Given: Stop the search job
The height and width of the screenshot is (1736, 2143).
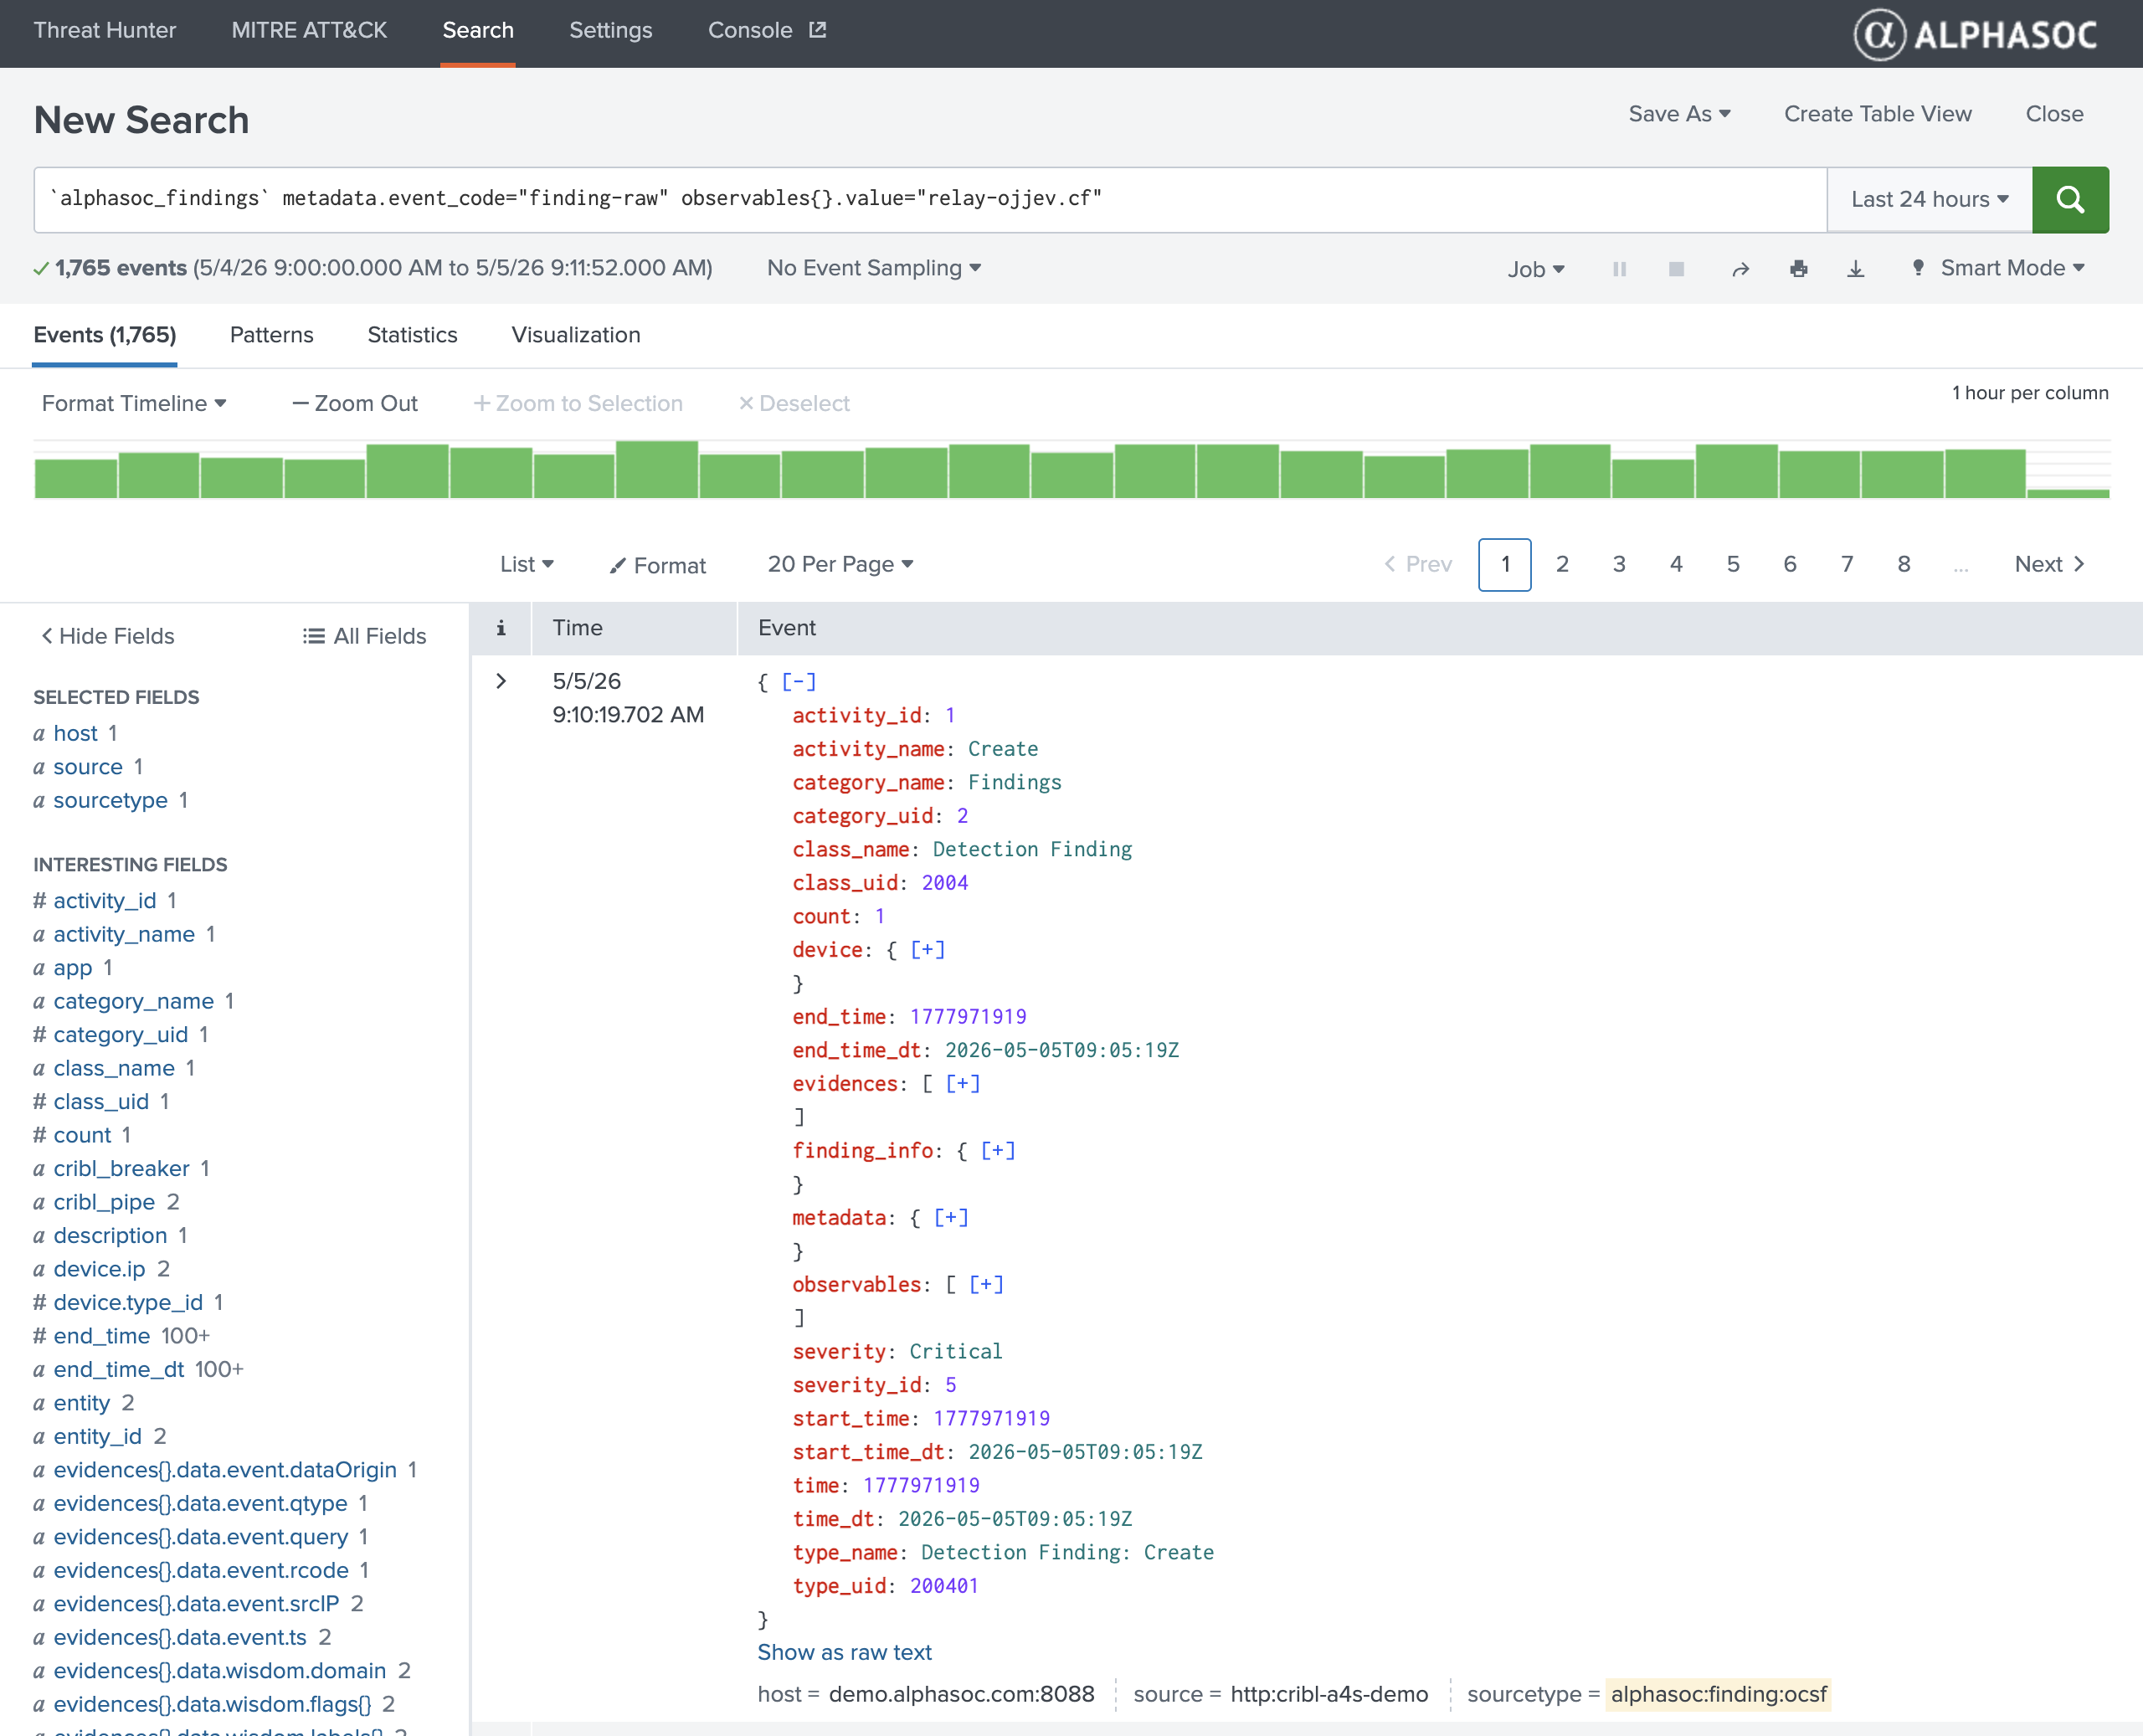Looking at the screenshot, I should pyautogui.click(x=1677, y=269).
